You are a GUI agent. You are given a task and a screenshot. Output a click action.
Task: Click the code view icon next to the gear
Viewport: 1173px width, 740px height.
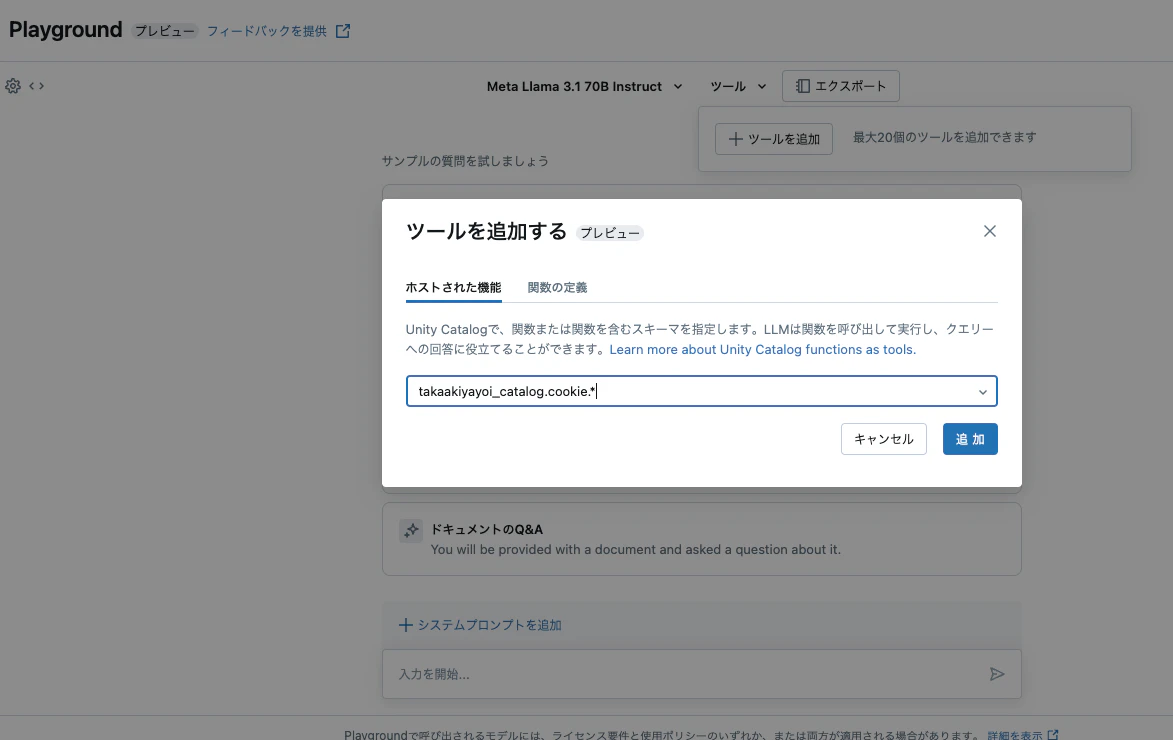37,86
